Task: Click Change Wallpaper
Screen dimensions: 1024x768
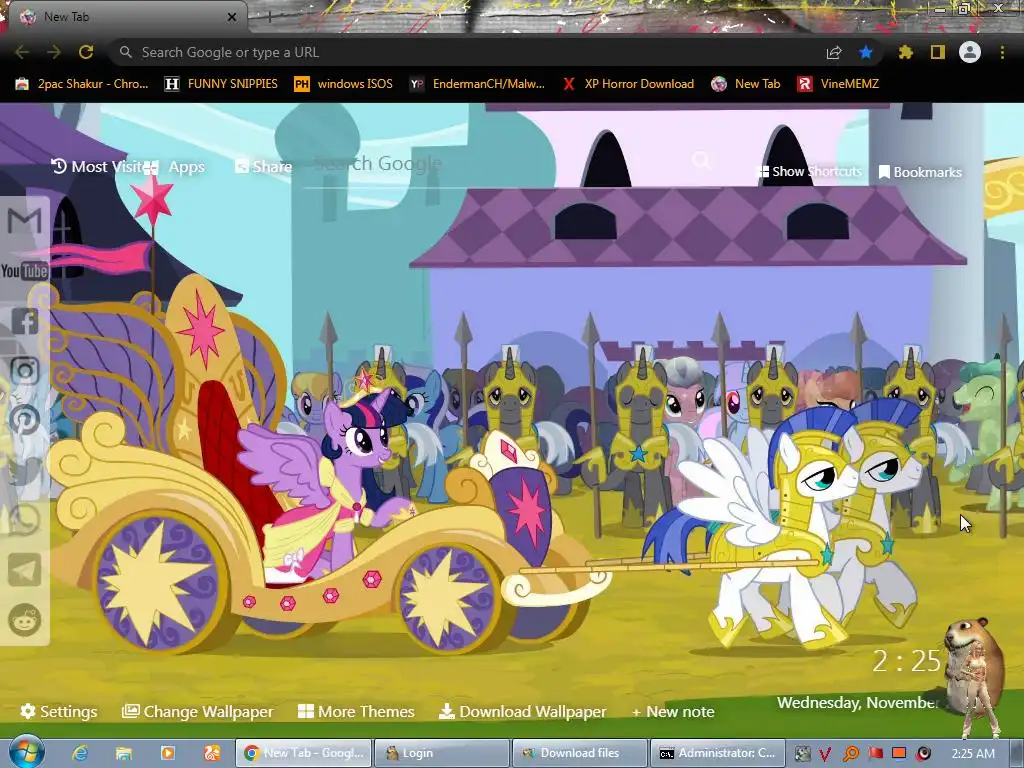Action: 197,711
